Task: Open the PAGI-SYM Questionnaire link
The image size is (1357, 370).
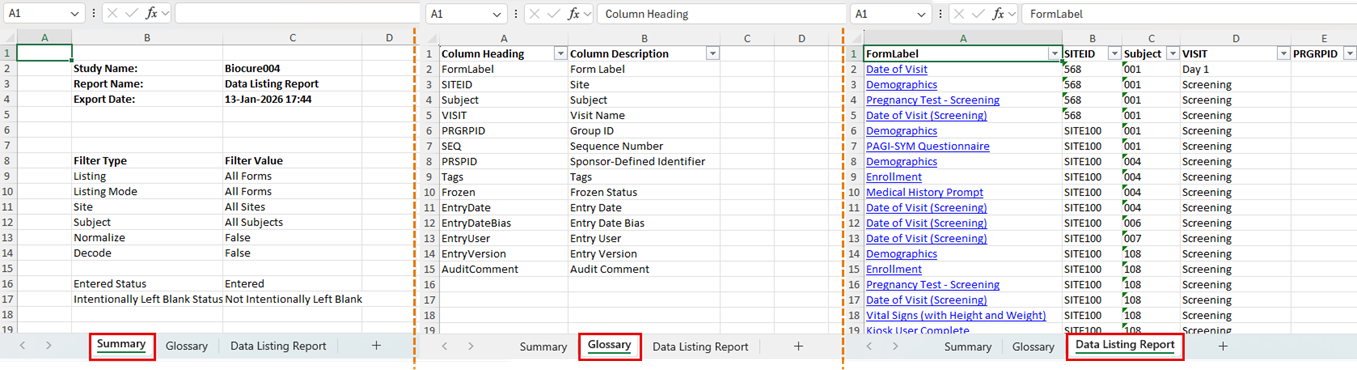Action: point(928,146)
